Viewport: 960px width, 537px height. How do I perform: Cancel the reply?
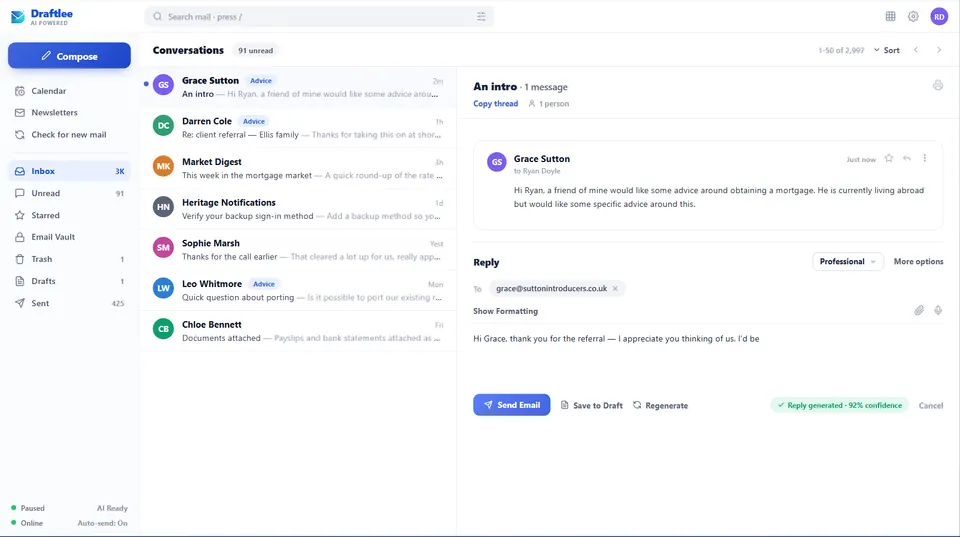(931, 405)
